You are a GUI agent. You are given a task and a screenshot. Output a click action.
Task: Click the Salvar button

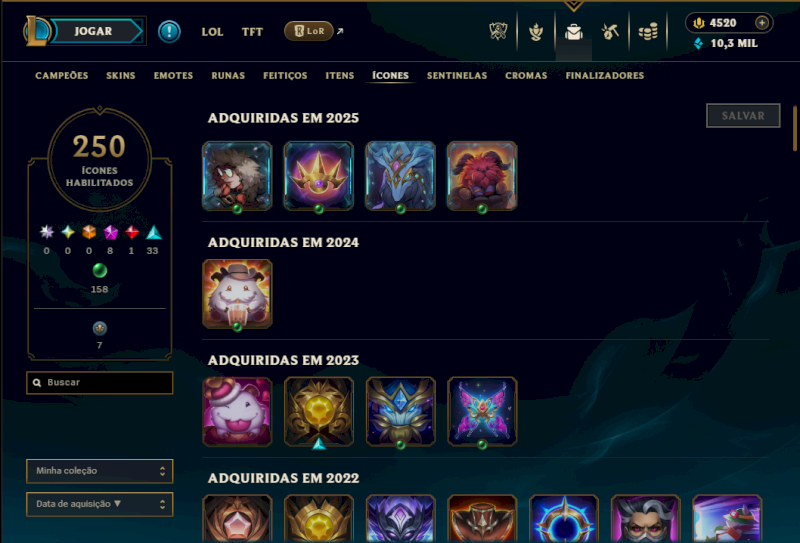[743, 116]
